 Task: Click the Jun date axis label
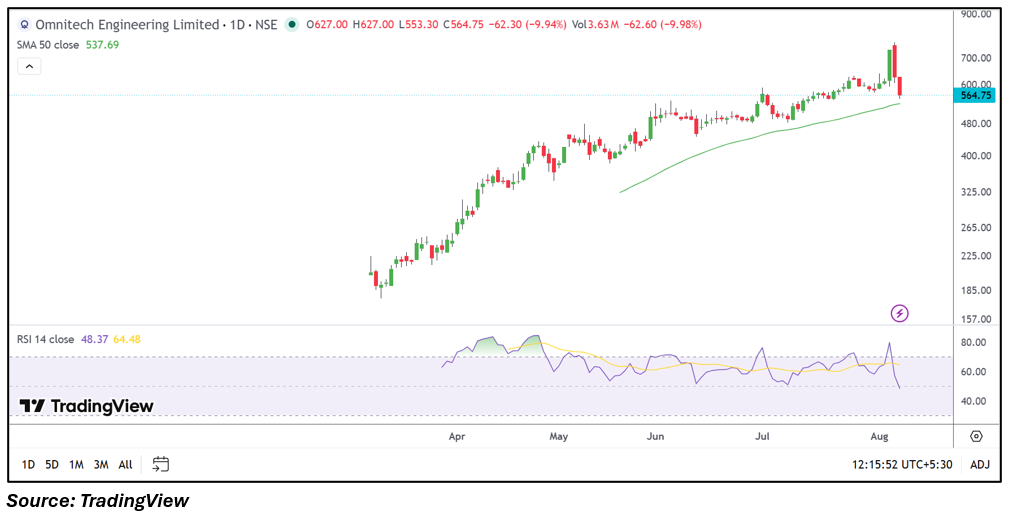655,437
